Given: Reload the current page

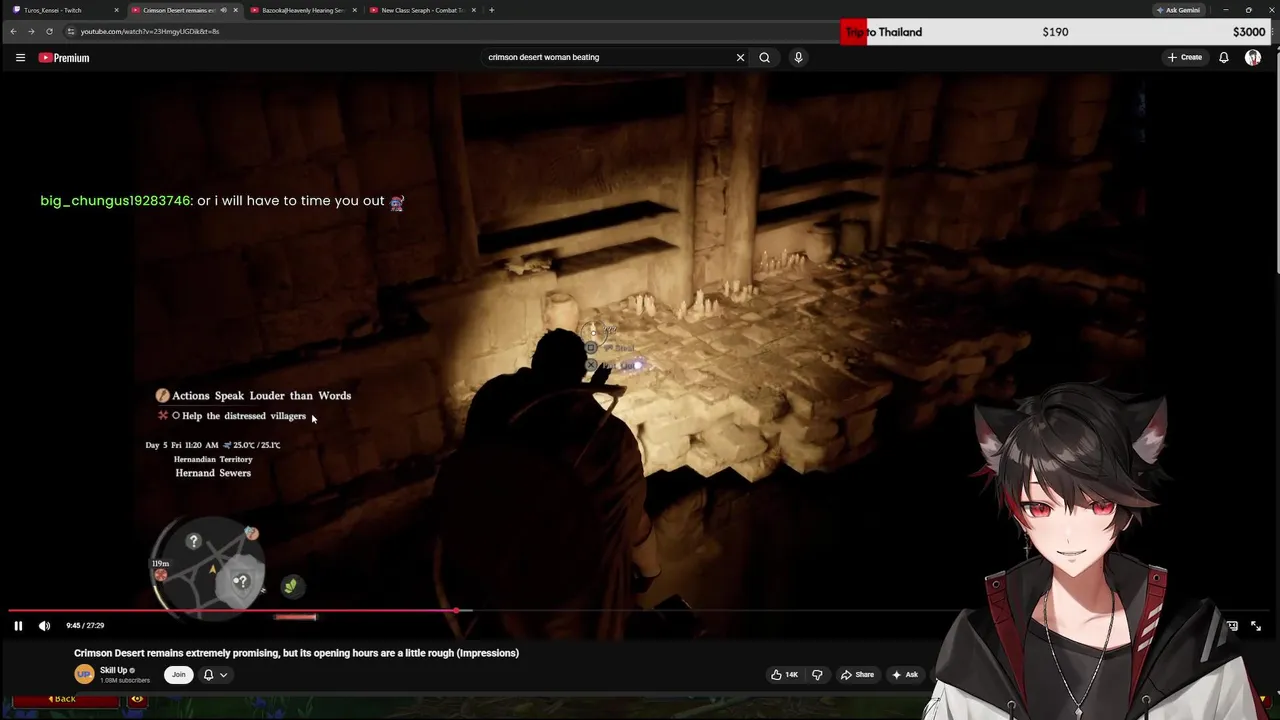Looking at the screenshot, I should tap(49, 31).
